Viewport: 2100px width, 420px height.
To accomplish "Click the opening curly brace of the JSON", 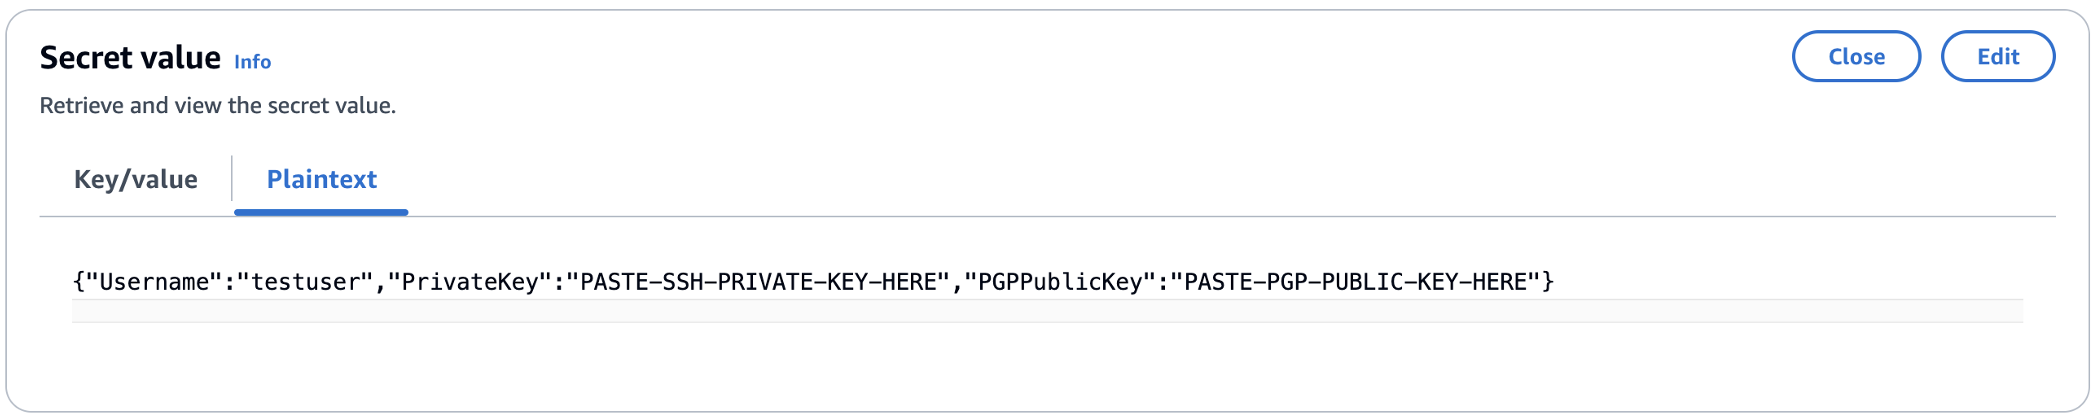I will 78,282.
